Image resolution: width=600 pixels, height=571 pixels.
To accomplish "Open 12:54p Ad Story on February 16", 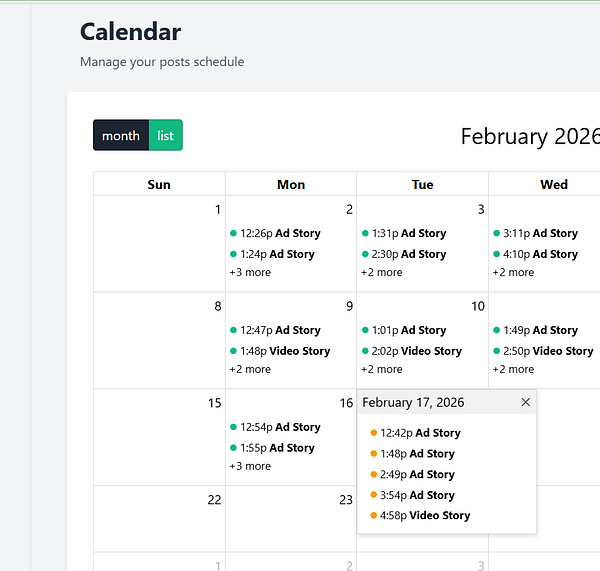I will pyautogui.click(x=280, y=427).
